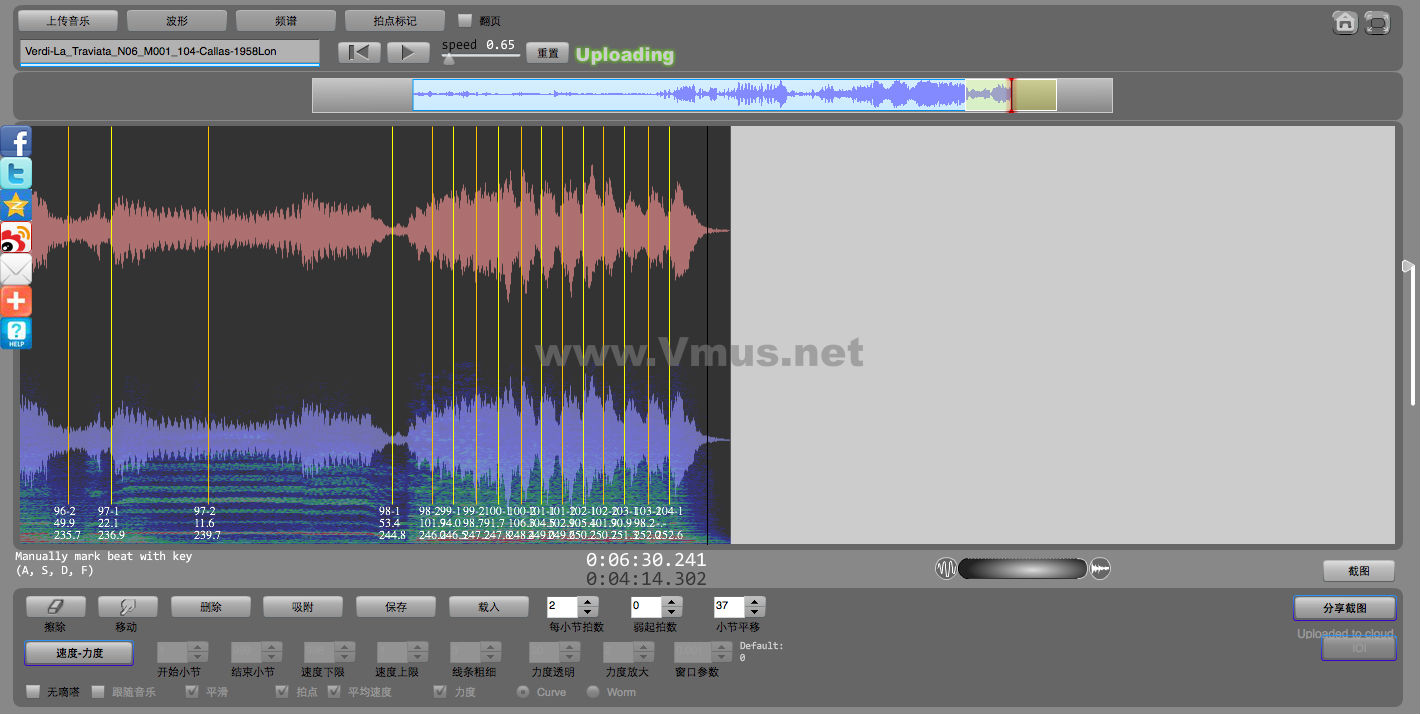
Task: Click the 弱起拍数 stepper arrows
Action: 672,606
